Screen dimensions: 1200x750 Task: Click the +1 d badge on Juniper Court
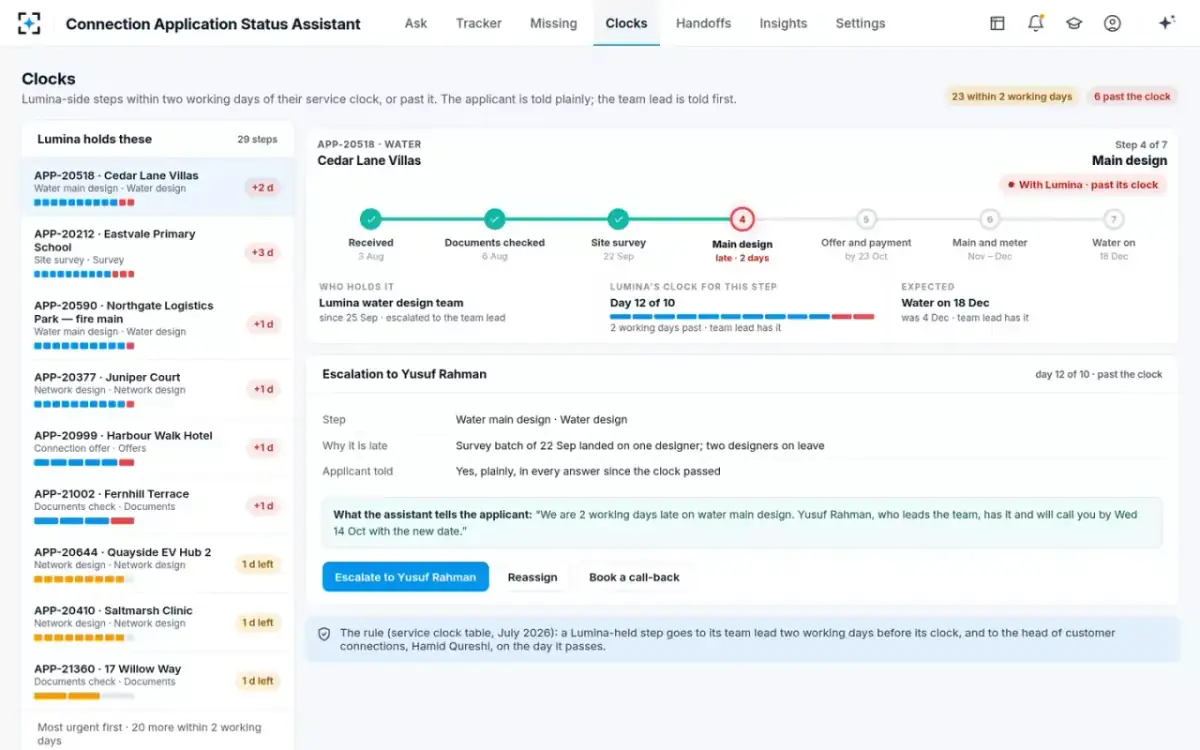pos(263,389)
